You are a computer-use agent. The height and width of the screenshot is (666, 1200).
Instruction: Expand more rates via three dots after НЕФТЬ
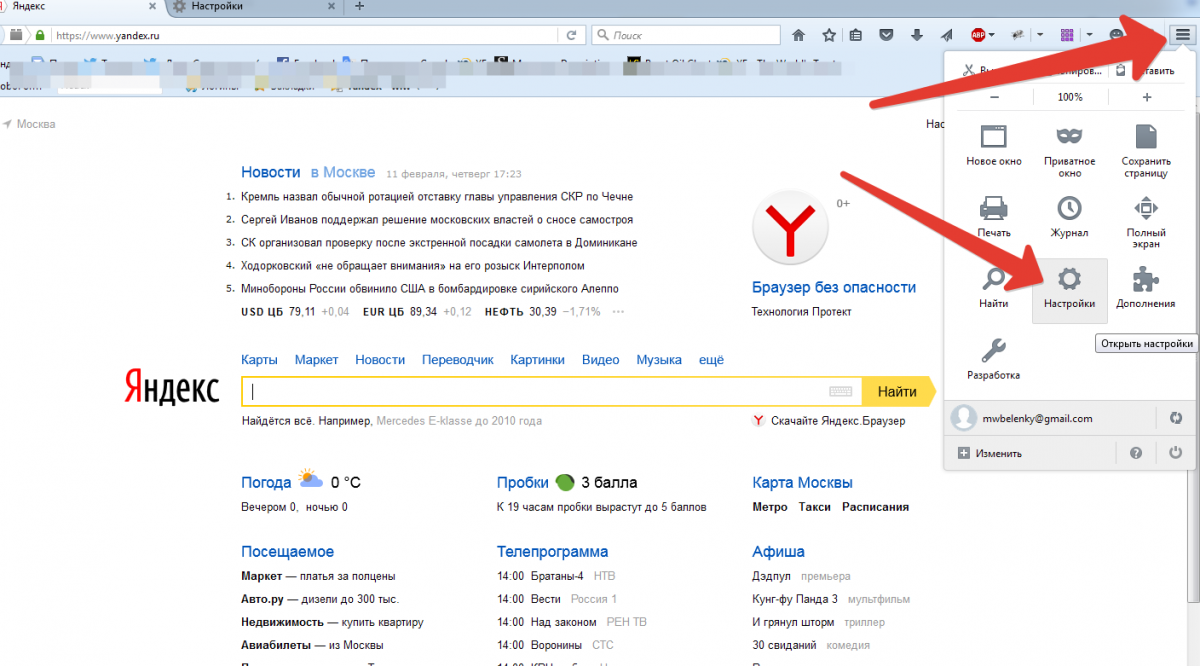tap(618, 312)
